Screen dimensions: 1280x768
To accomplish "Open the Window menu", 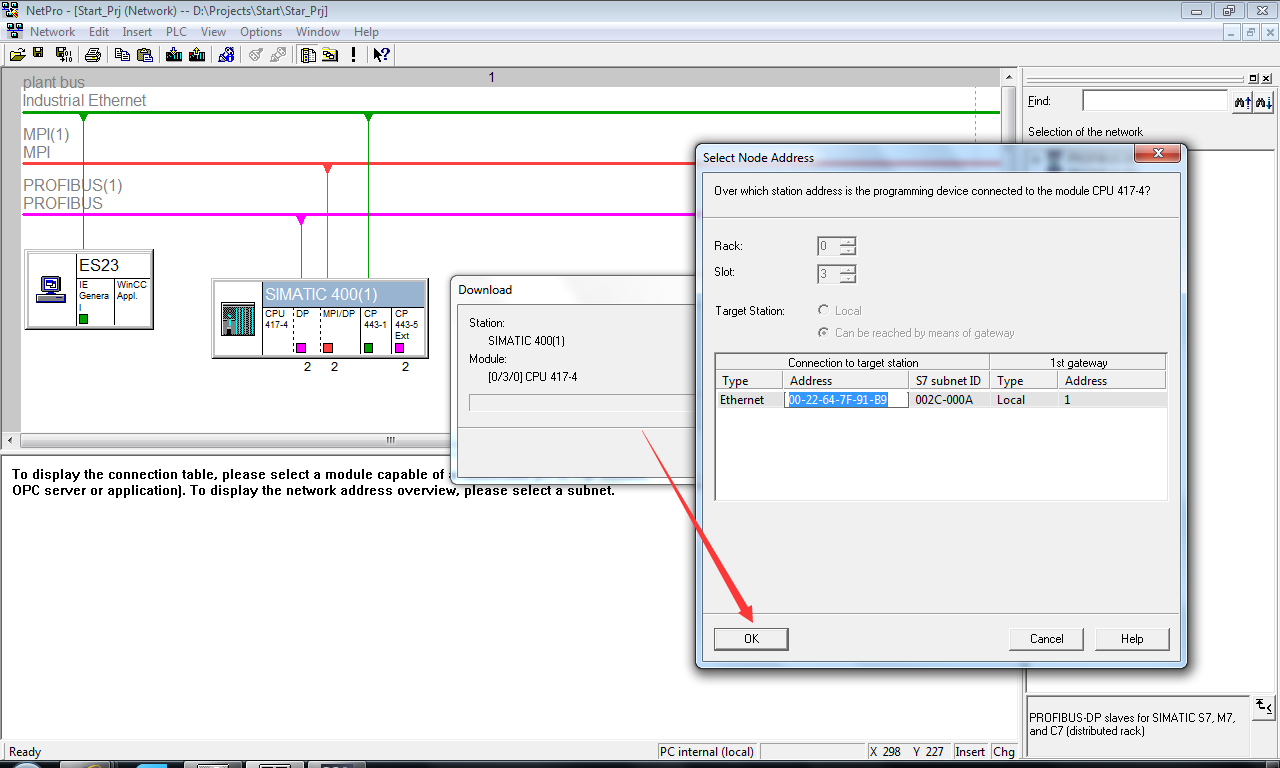I will coord(318,32).
